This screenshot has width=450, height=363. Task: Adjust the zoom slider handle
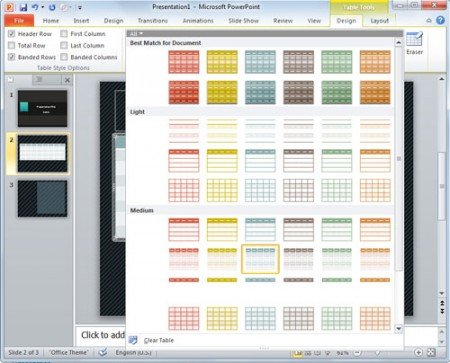pyautogui.click(x=378, y=352)
